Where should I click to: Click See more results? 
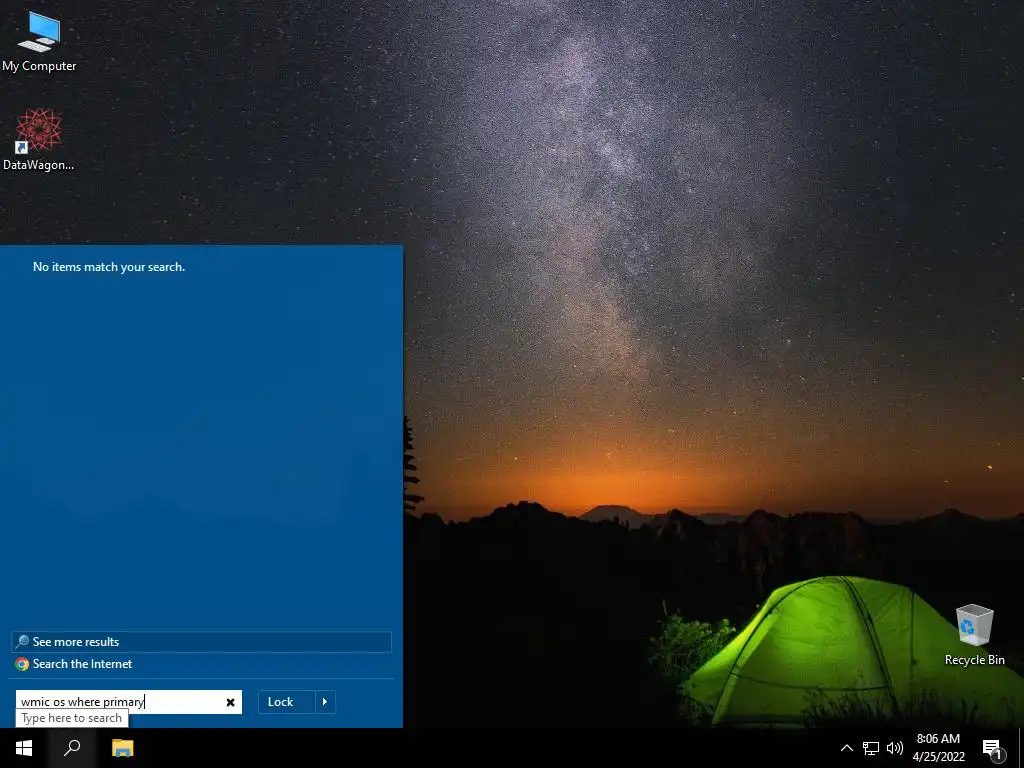pyautogui.click(x=201, y=642)
